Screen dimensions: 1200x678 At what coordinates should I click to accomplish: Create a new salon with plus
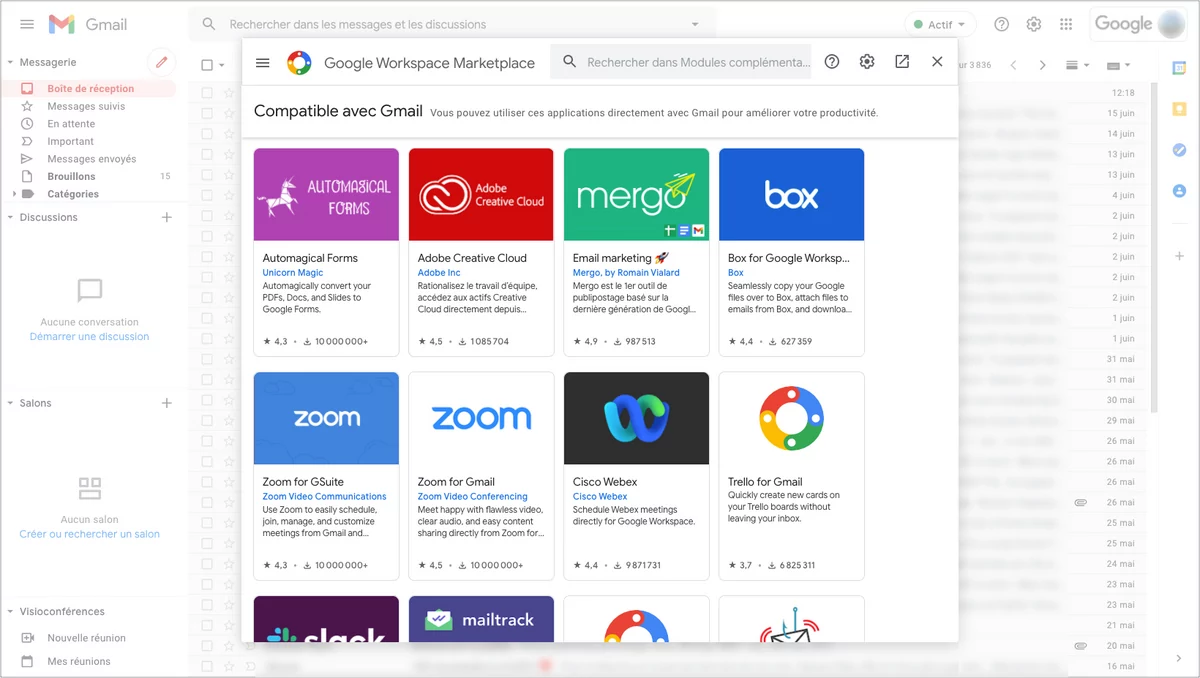(x=167, y=403)
